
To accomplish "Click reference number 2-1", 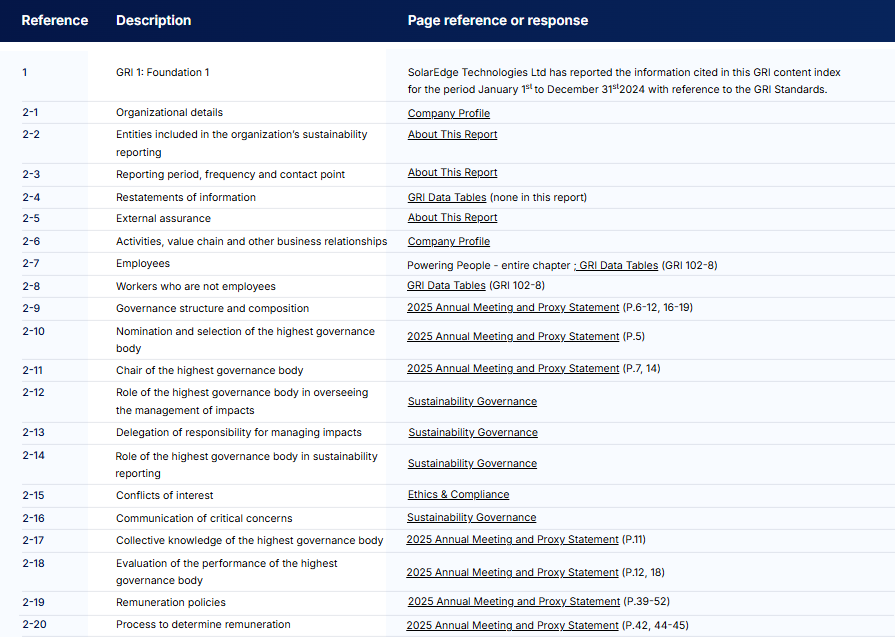I will click(31, 112).
